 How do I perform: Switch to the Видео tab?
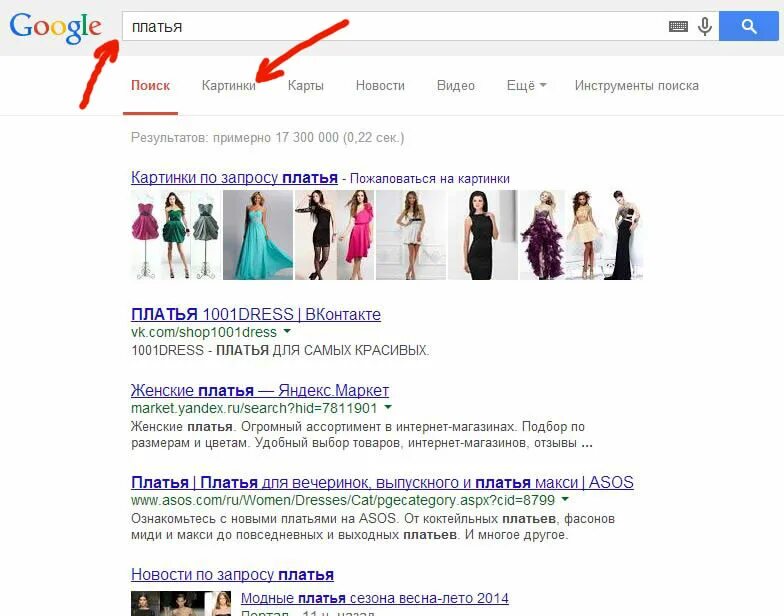[x=456, y=86]
